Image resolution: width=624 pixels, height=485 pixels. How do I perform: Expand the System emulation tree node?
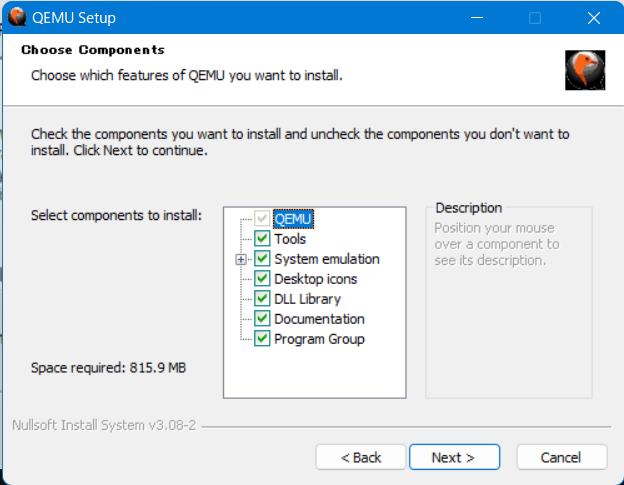[241, 259]
